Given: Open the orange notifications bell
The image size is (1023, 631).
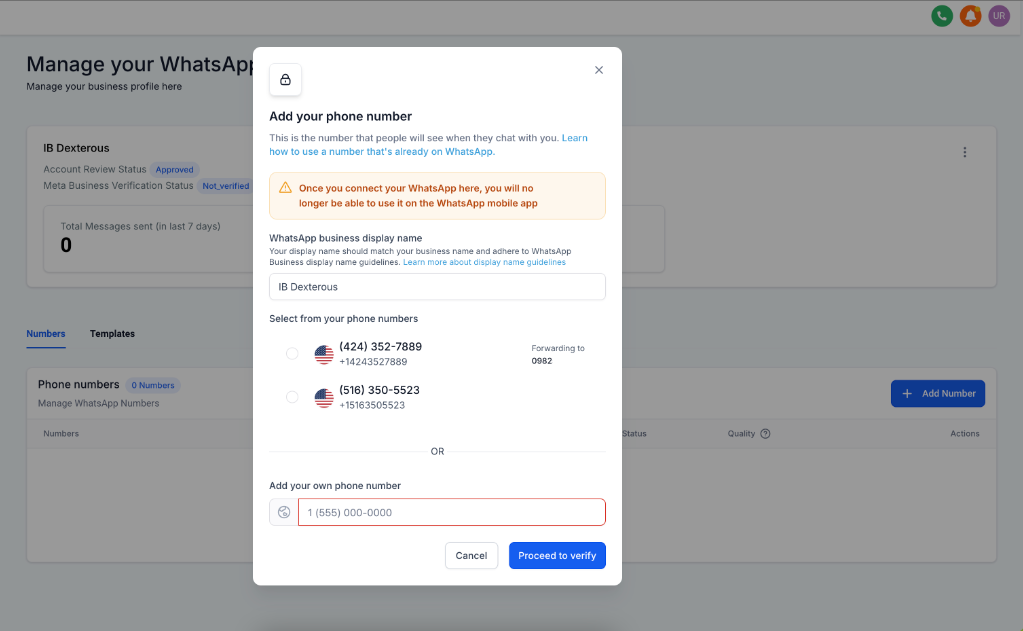Looking at the screenshot, I should point(970,16).
